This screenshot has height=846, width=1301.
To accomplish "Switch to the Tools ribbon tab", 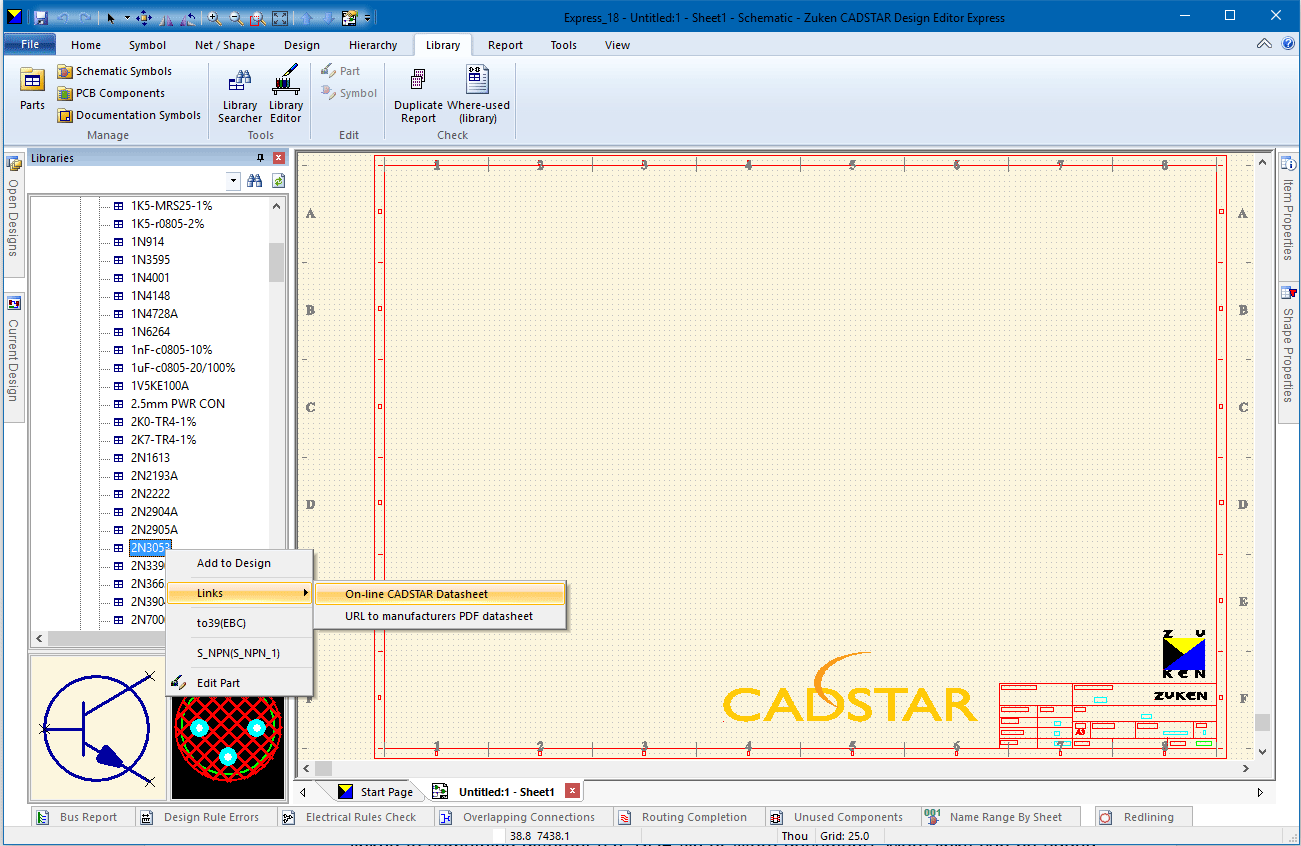I will 564,45.
